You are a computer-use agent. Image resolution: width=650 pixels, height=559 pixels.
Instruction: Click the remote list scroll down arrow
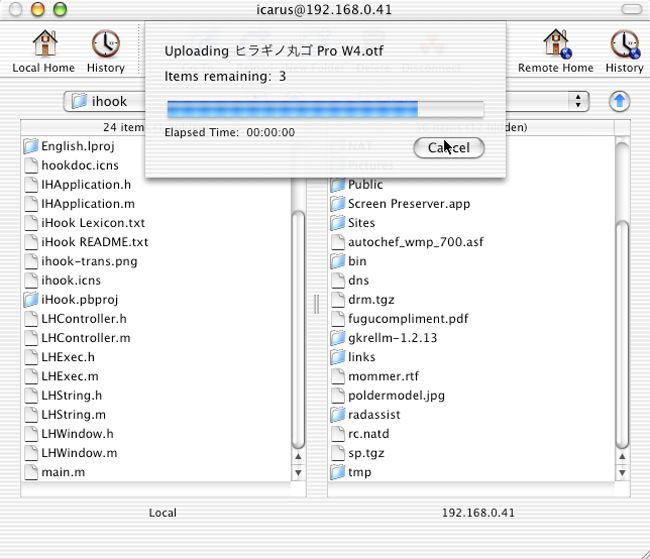click(622, 473)
